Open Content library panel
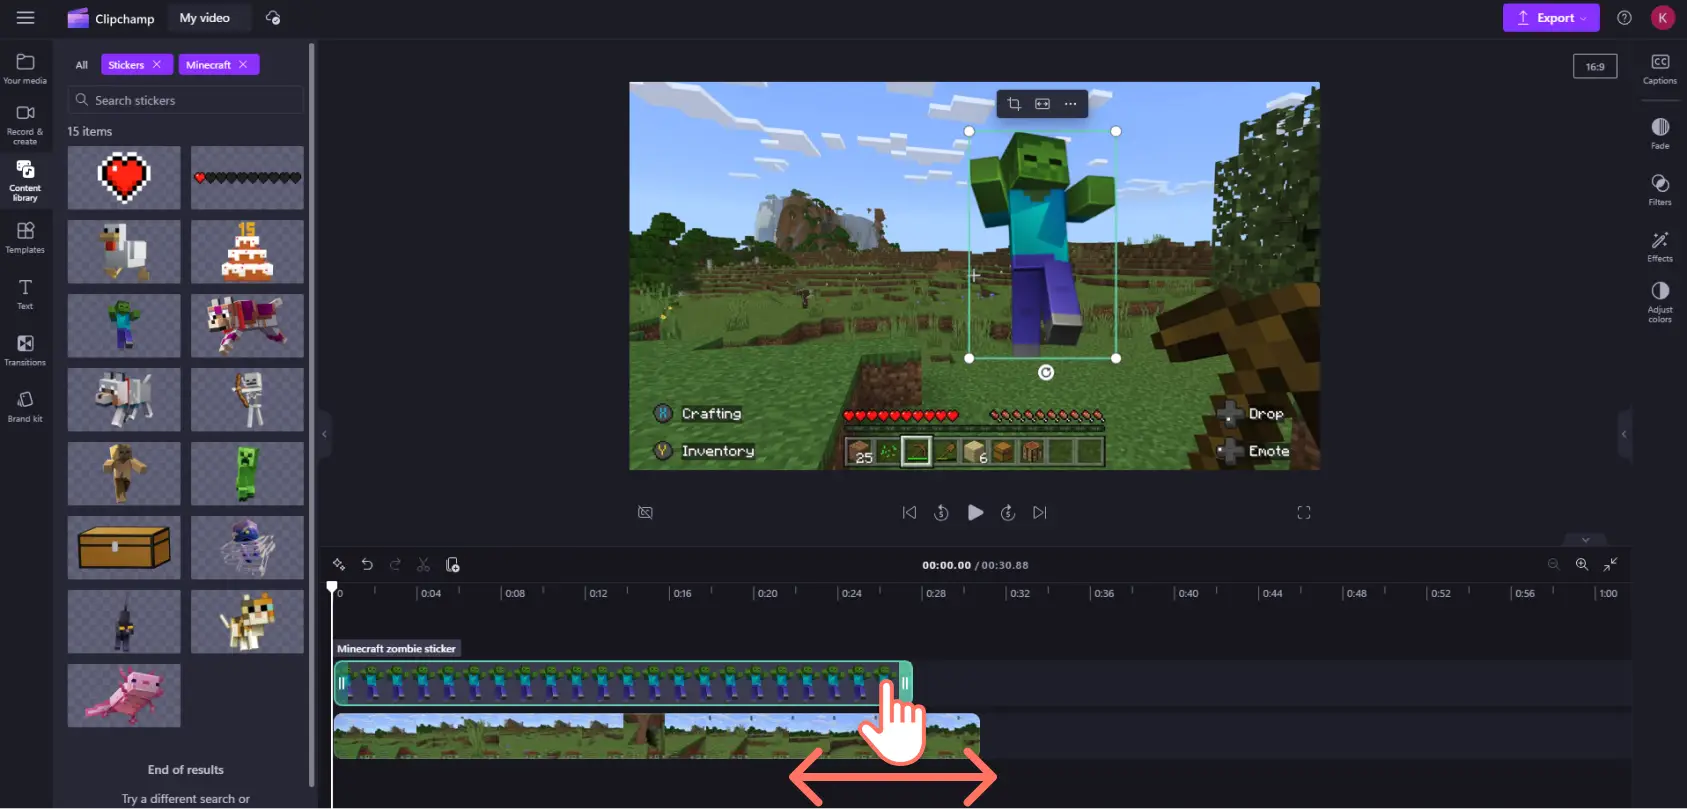Screen dimensions: 1687x809 click(x=25, y=180)
